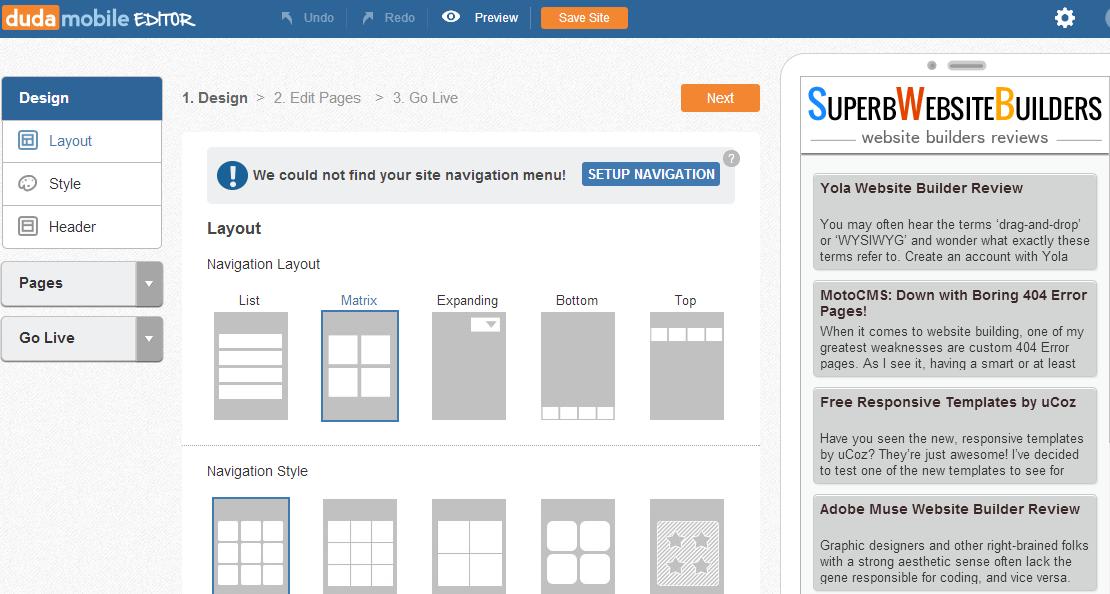This screenshot has width=1110, height=594.
Task: Click the Layout sidebar icon
Action: coord(28,140)
